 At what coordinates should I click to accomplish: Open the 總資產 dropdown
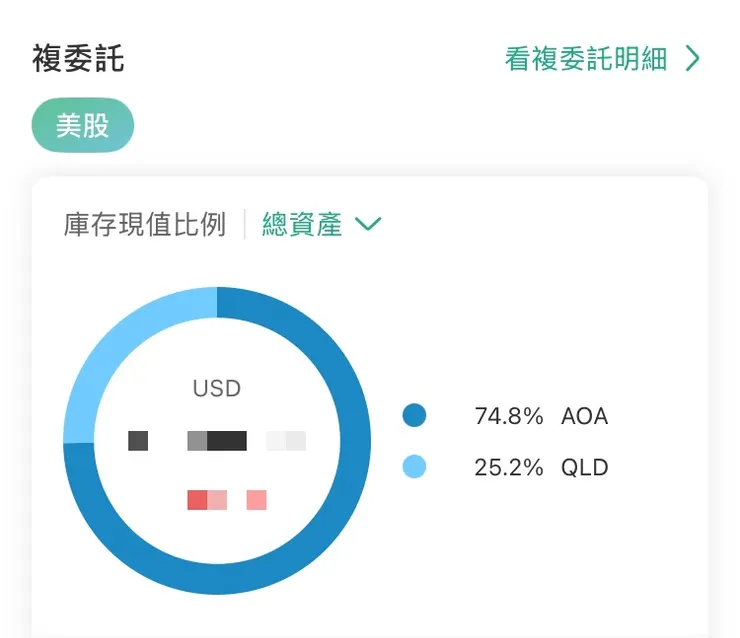click(302, 224)
